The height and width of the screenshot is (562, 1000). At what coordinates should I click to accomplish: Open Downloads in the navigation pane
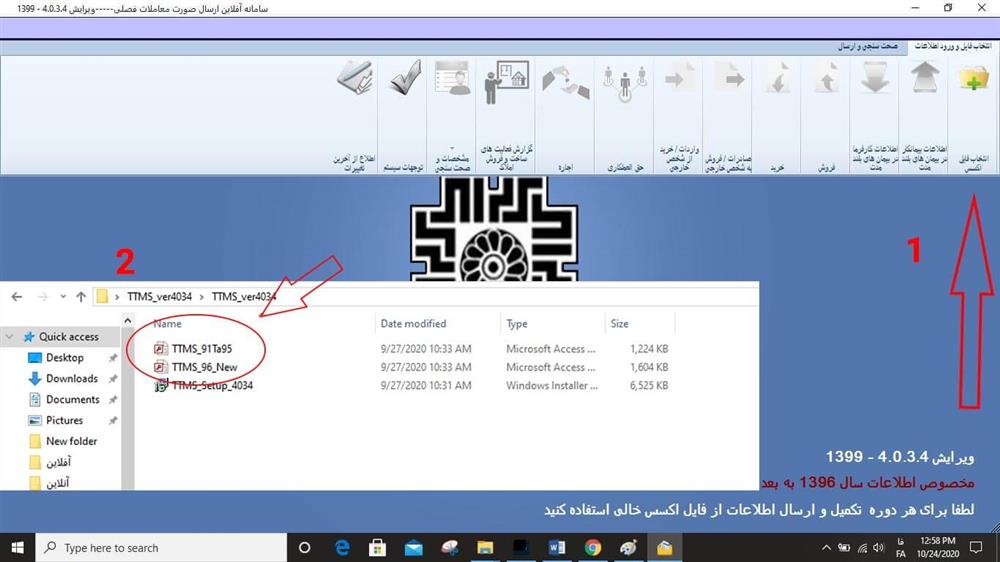click(71, 378)
